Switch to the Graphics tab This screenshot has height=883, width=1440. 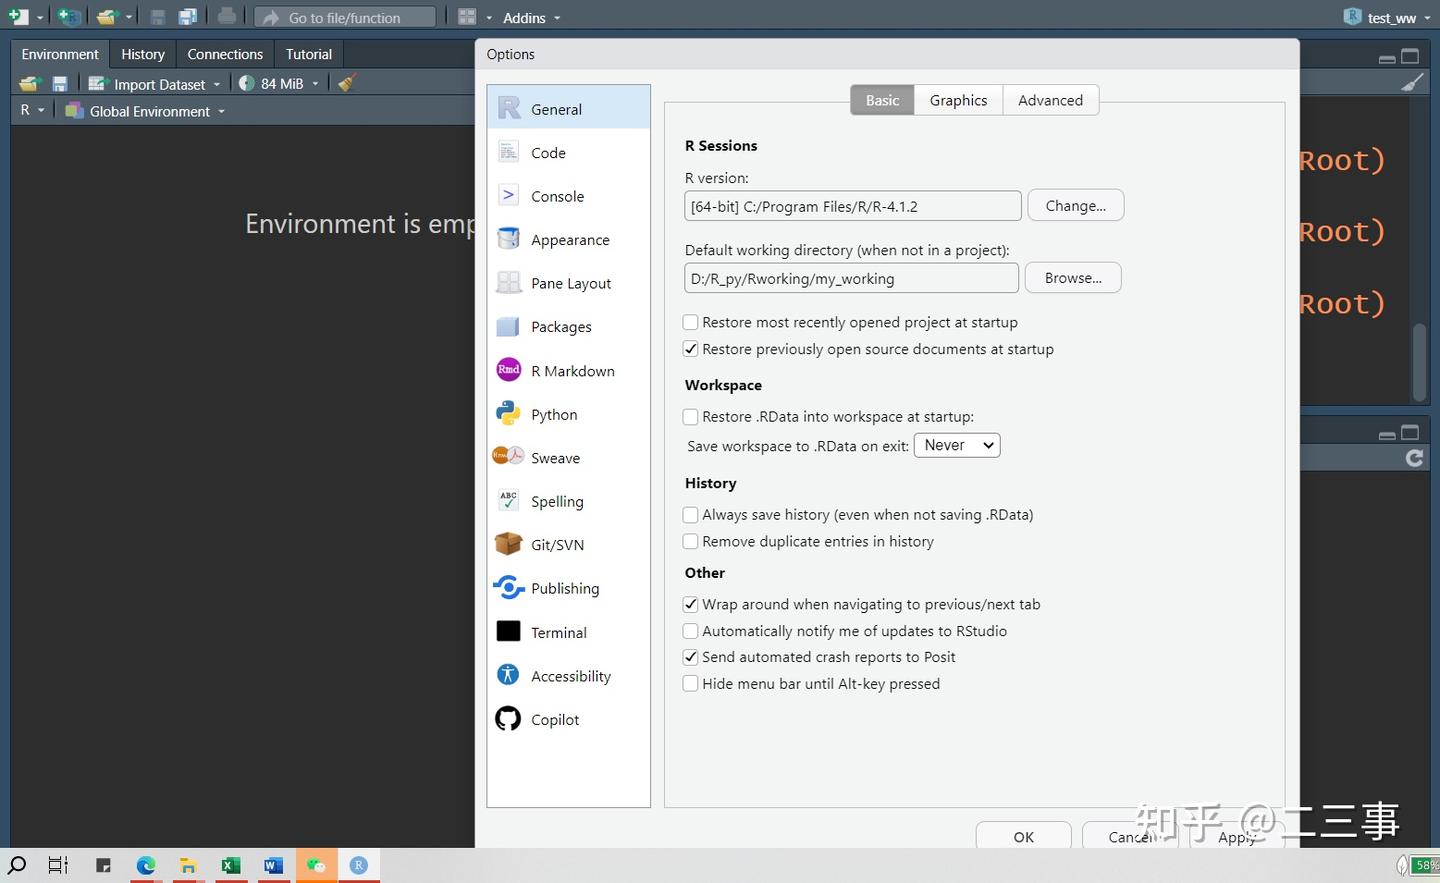958,100
